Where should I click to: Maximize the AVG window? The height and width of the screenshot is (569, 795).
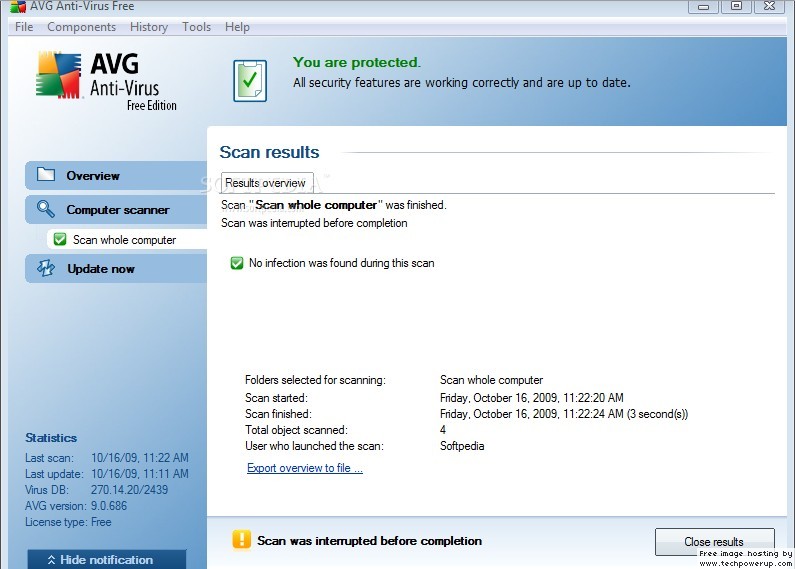(736, 6)
